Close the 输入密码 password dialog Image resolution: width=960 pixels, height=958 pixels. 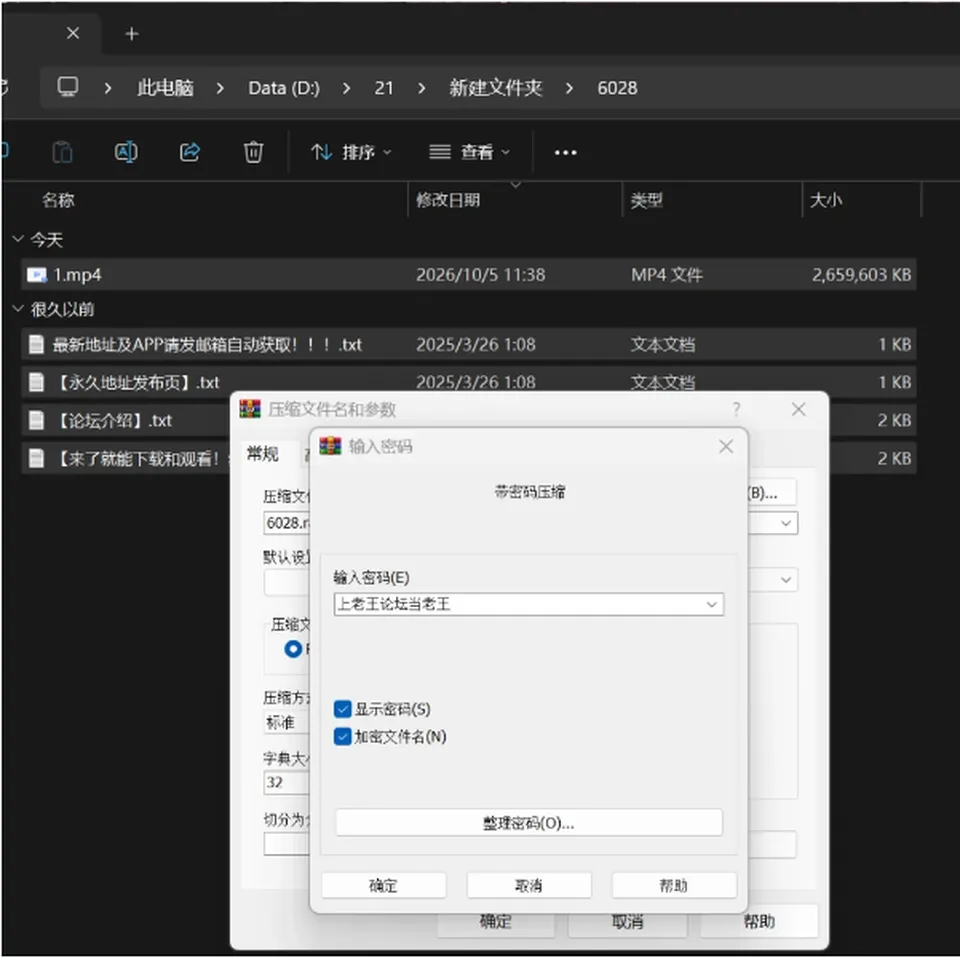(726, 446)
